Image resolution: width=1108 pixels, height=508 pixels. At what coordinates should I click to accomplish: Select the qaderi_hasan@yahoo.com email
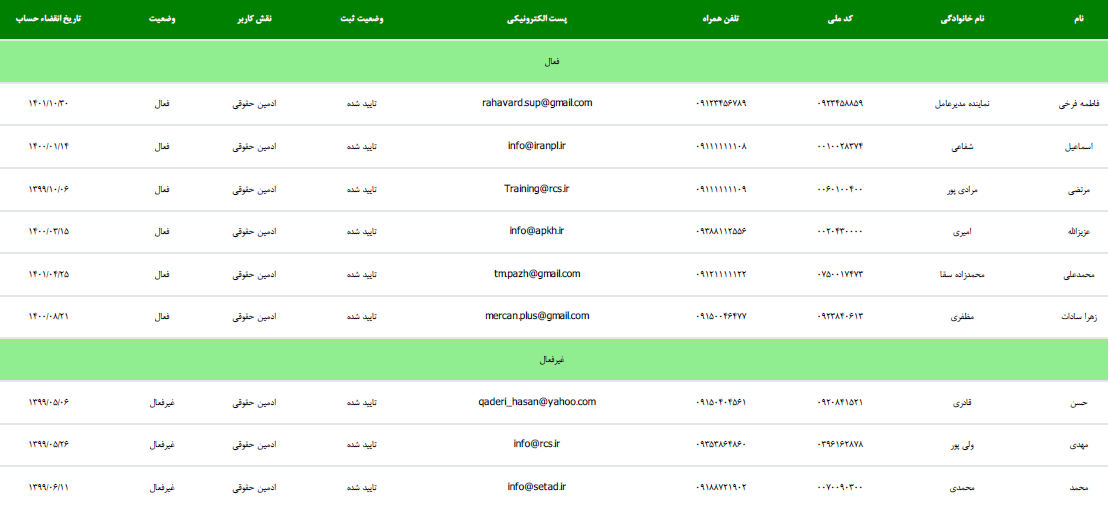pyautogui.click(x=537, y=402)
